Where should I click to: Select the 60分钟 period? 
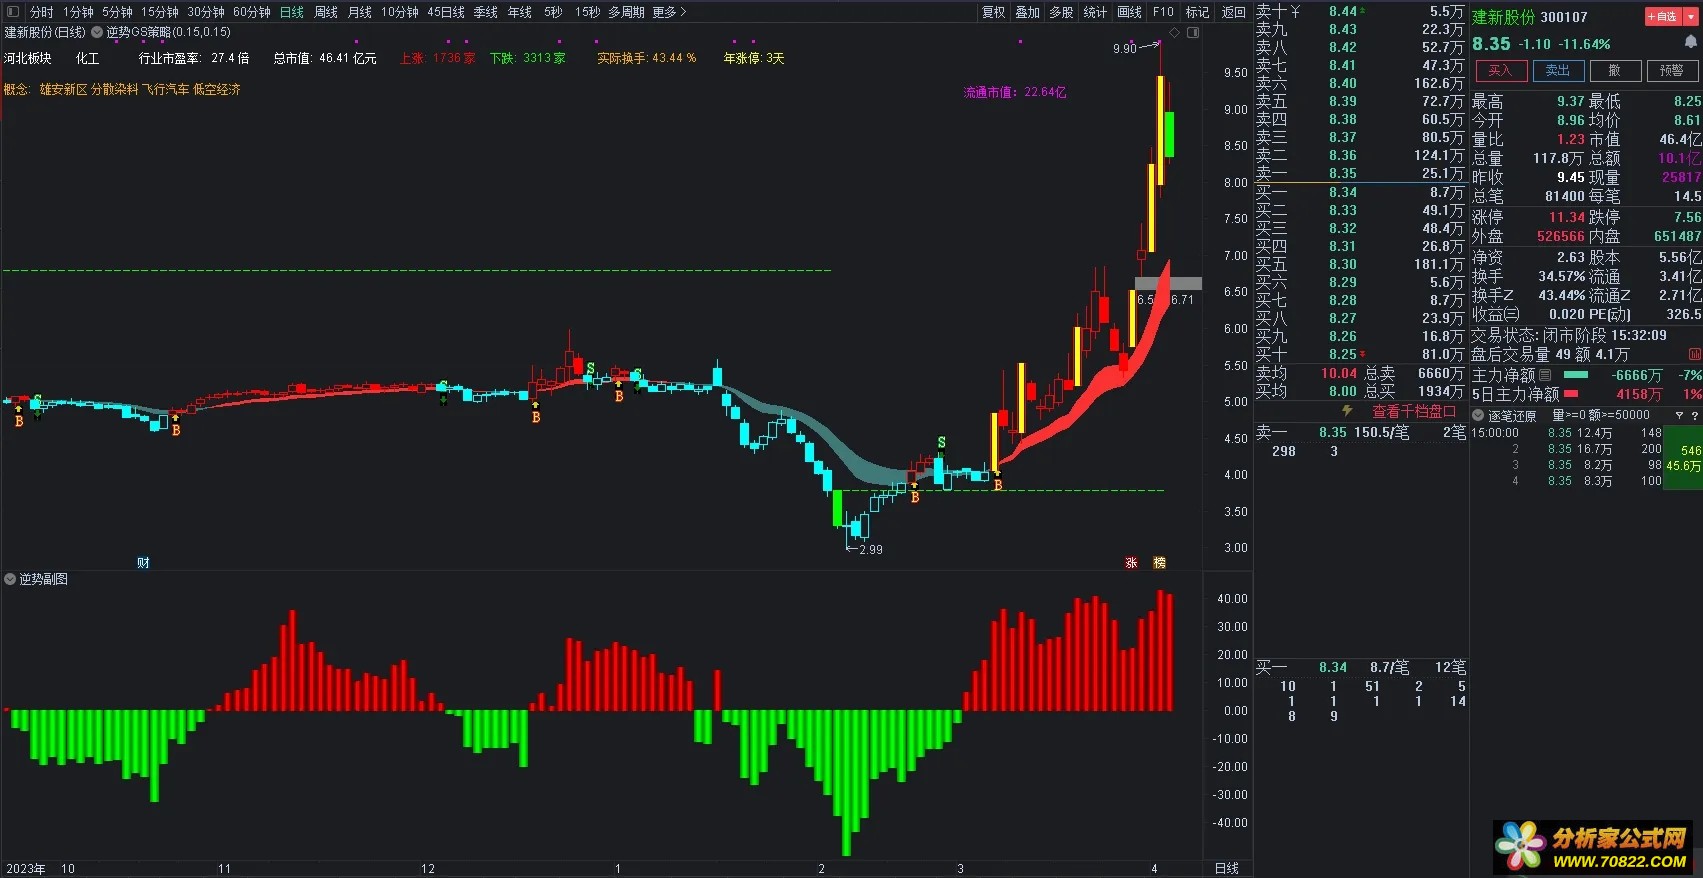pyautogui.click(x=252, y=12)
